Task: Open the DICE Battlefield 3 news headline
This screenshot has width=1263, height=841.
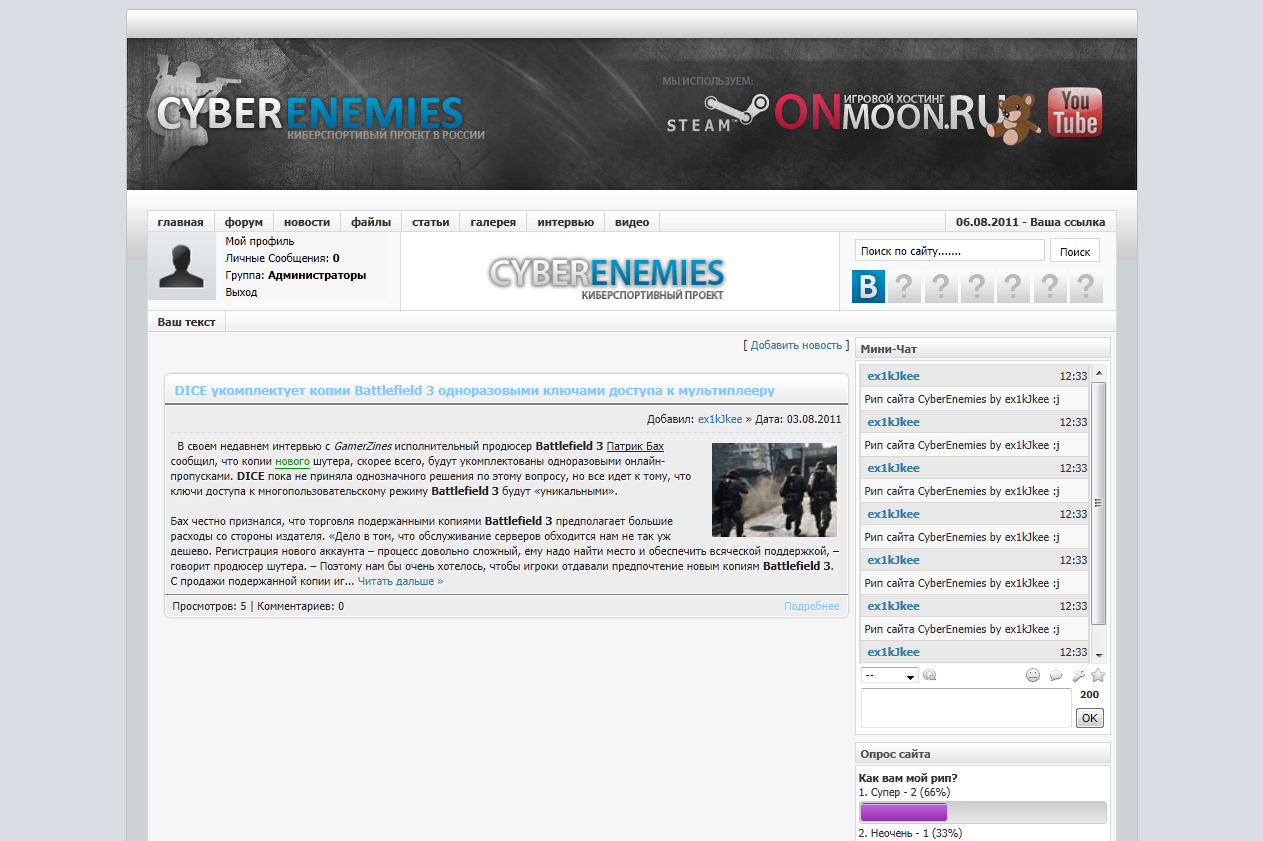Action: point(474,390)
